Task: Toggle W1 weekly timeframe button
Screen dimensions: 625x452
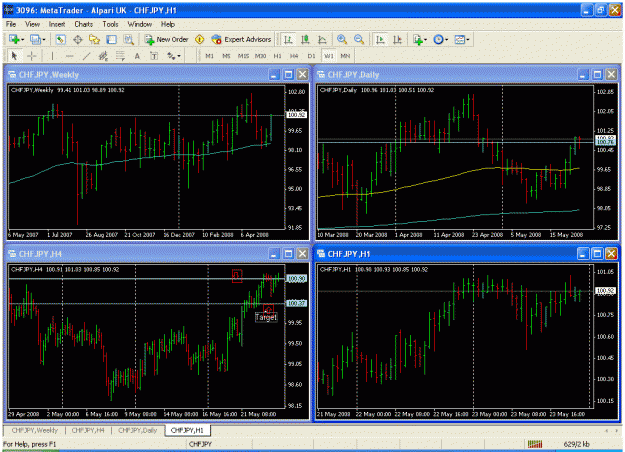Action: point(328,56)
